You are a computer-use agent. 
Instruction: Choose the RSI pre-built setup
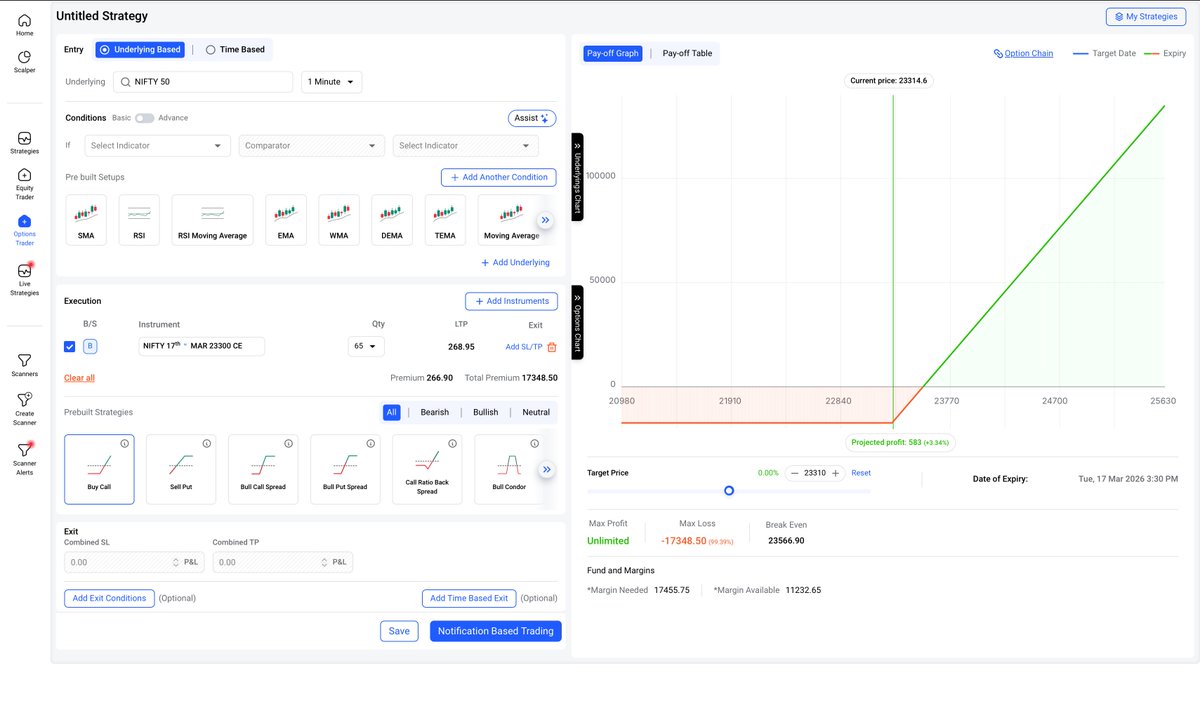[139, 220]
